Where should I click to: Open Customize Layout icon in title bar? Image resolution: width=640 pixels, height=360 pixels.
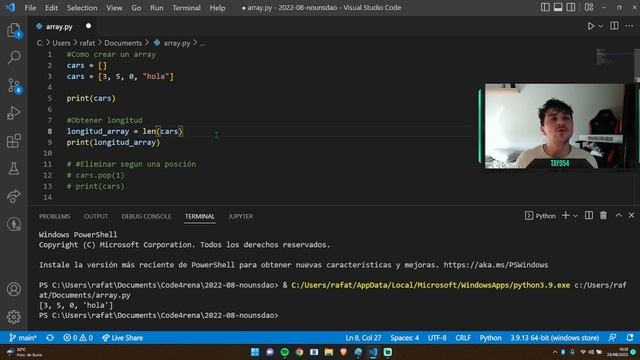coord(589,7)
